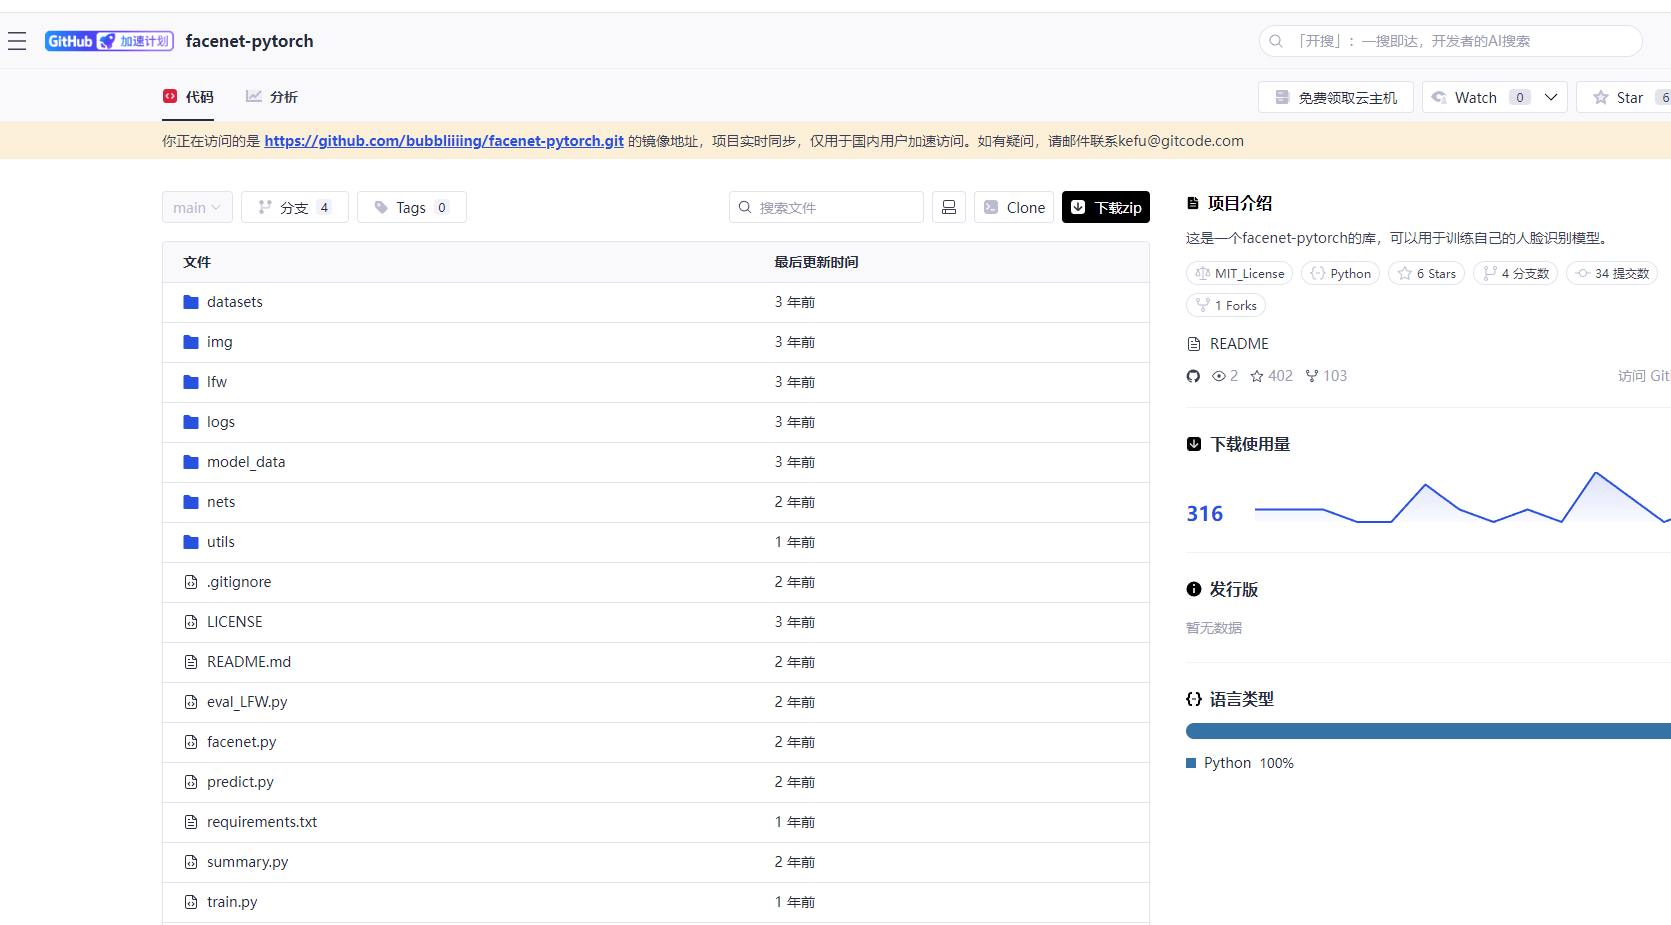Open the Clone options

(1014, 207)
